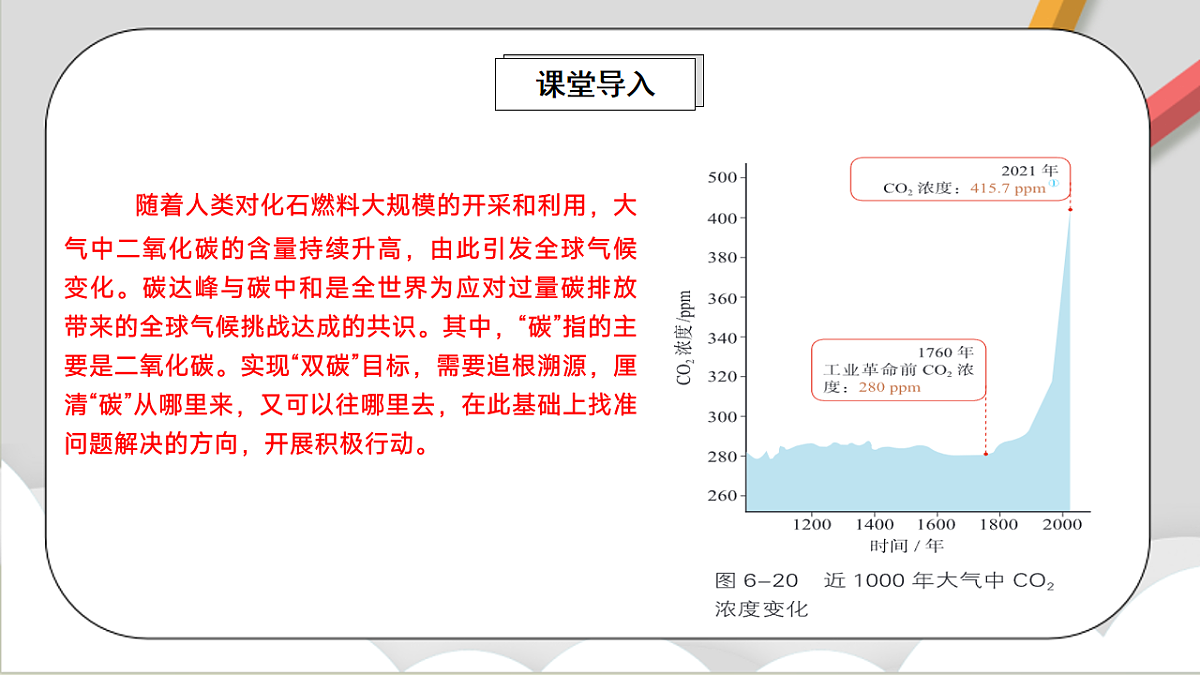Click the y-axis tick value 280
The width and height of the screenshot is (1200, 675).
pos(723,456)
